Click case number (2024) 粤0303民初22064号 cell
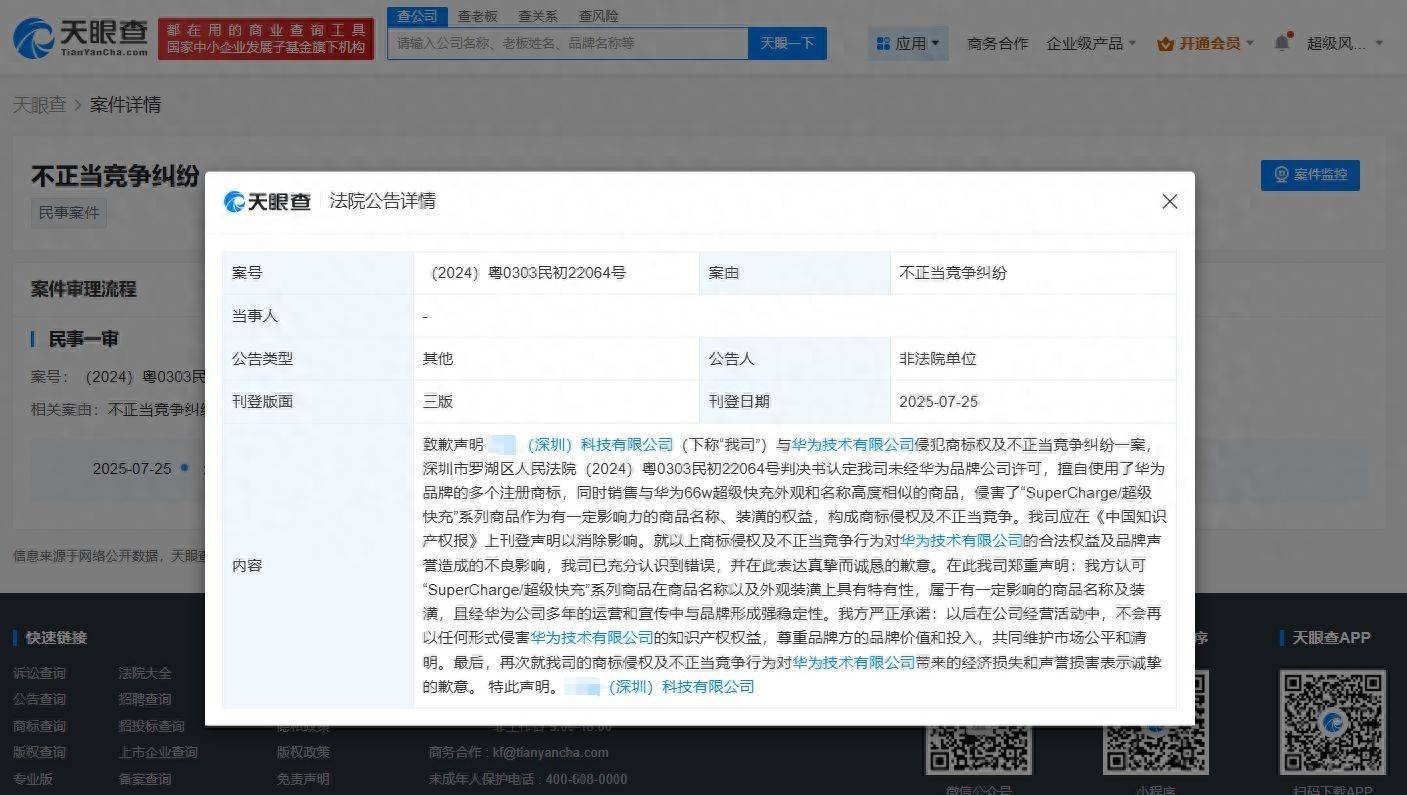The width and height of the screenshot is (1407, 795). [556, 273]
